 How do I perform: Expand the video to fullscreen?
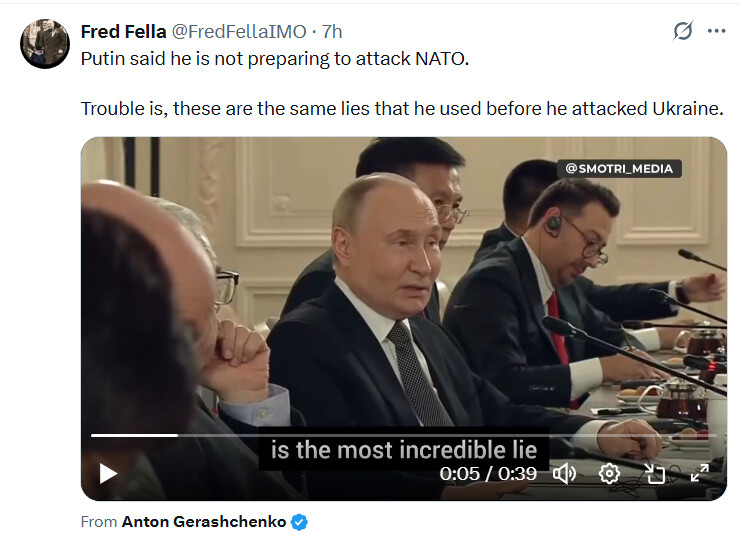(699, 473)
